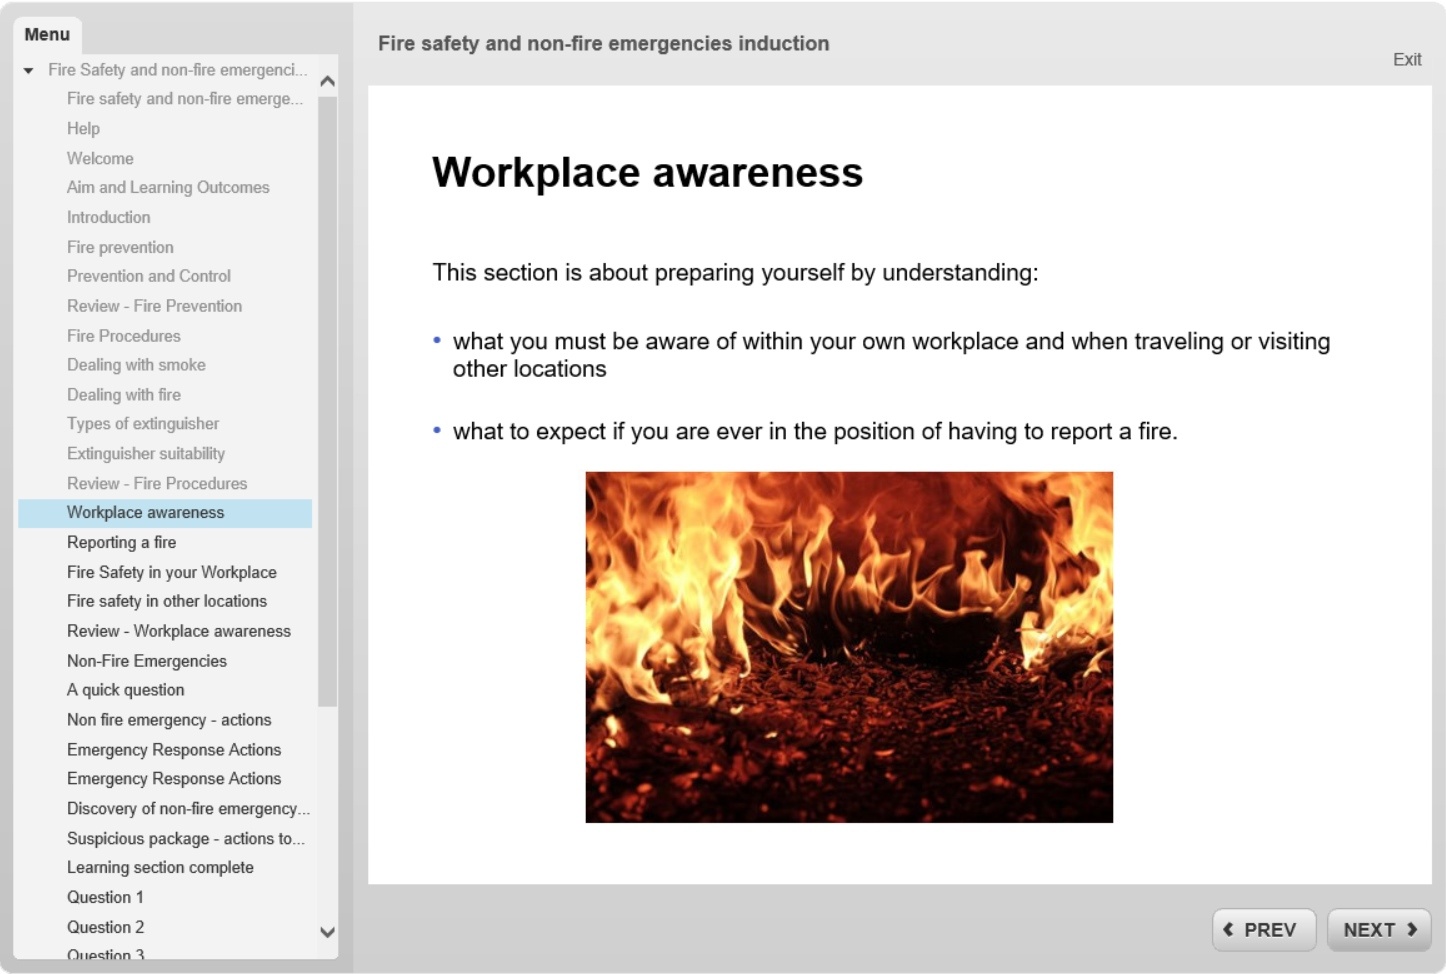The image size is (1446, 974).
Task: Collapse the Fire Safety course tree arrow
Action: click(29, 70)
